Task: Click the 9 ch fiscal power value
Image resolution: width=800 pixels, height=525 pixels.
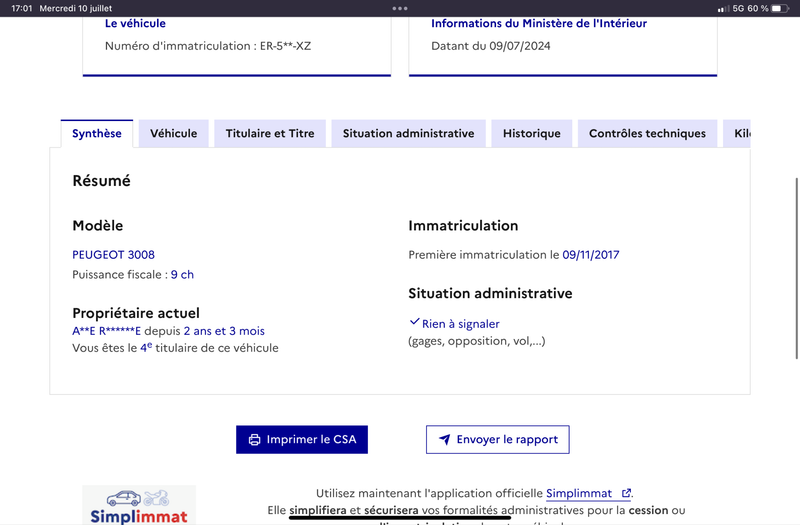Action: (x=182, y=274)
